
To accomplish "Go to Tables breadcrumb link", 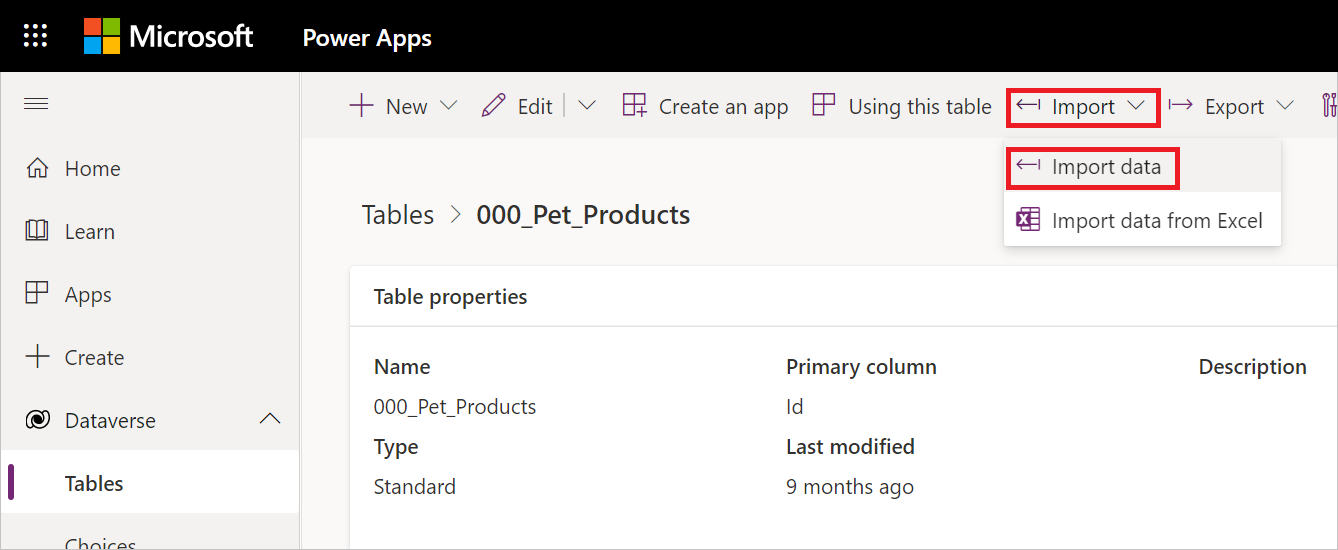I will click(x=398, y=215).
